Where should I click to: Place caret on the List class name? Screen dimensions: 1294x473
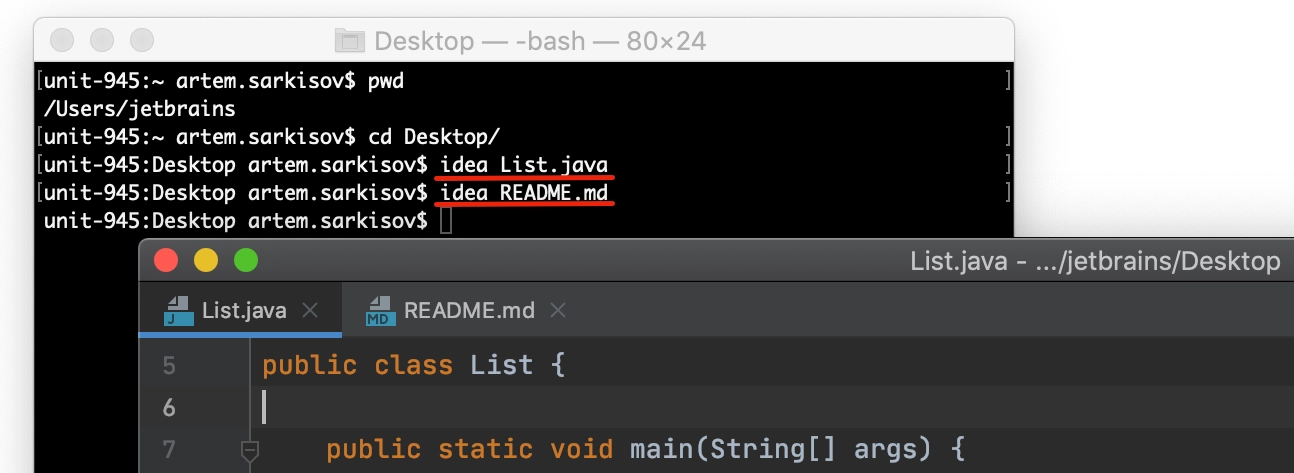click(x=502, y=366)
